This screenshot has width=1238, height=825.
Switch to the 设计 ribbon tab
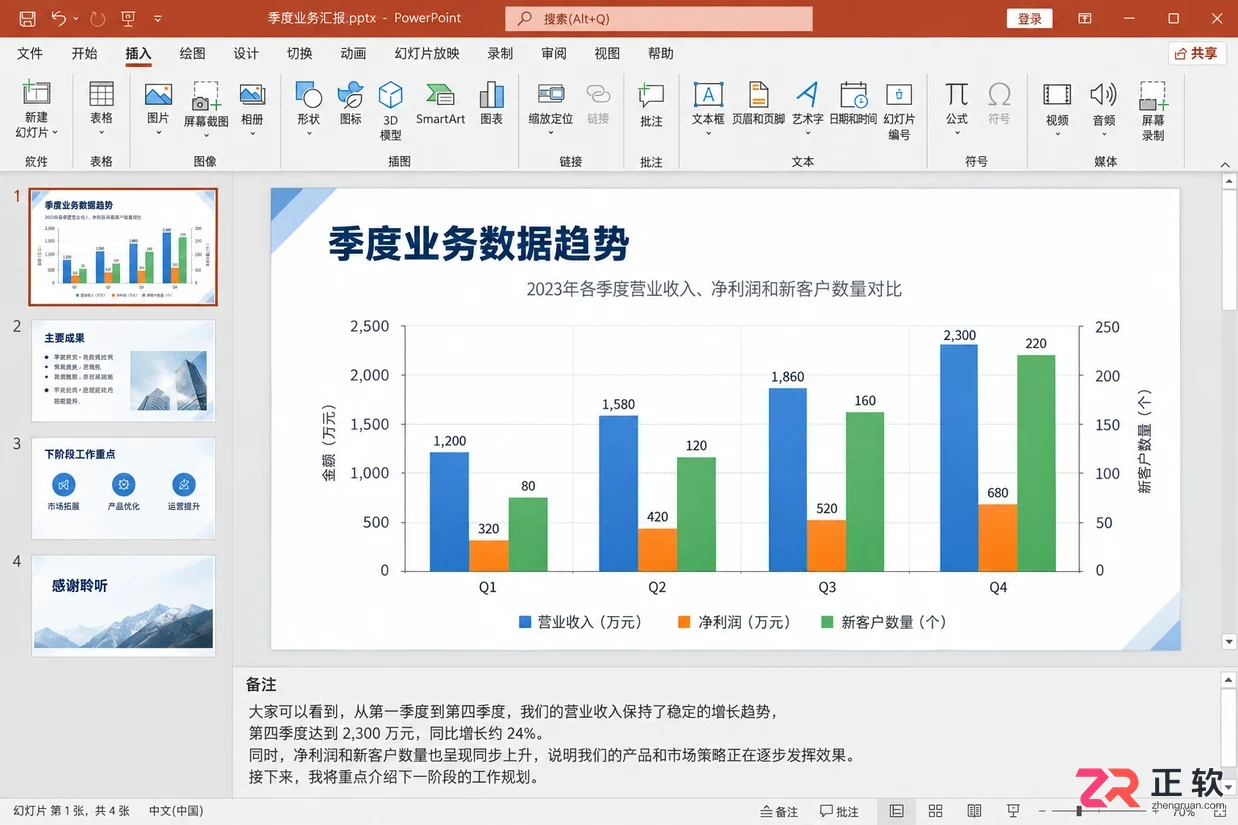pos(246,54)
